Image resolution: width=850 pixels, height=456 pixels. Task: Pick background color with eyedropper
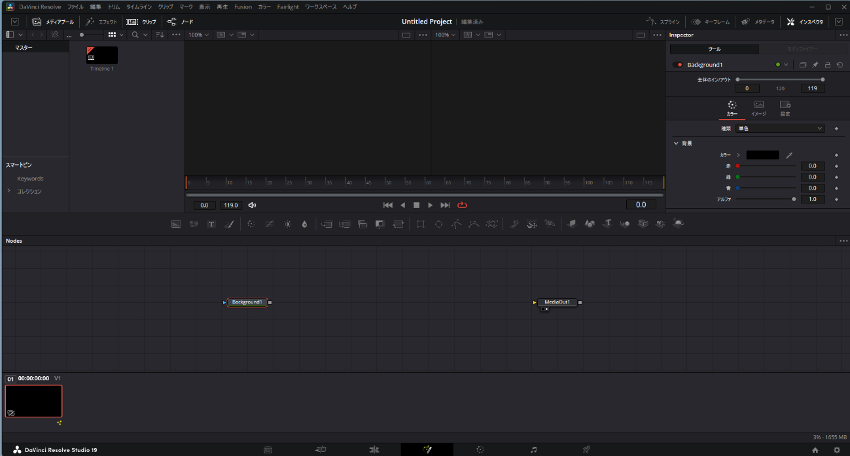(789, 155)
